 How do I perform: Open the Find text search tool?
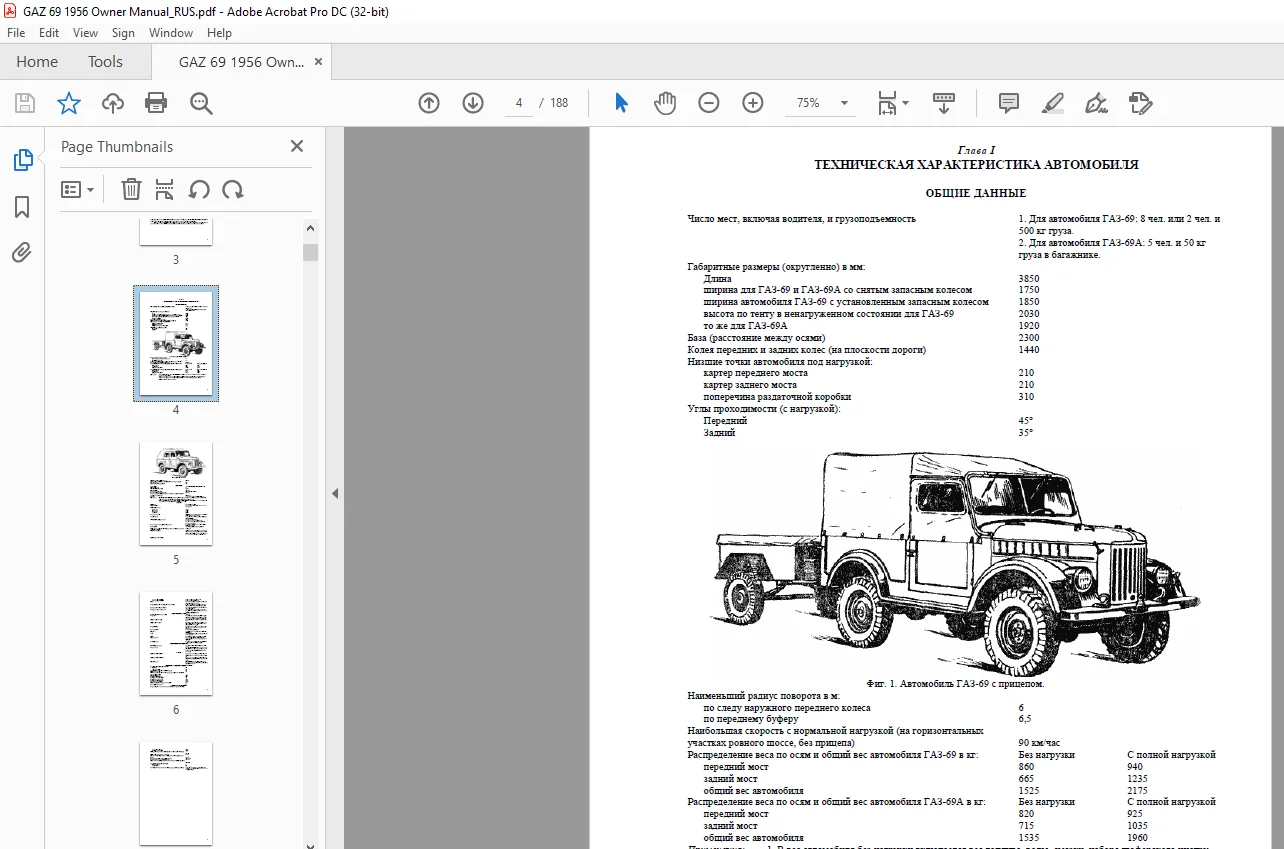tap(201, 103)
